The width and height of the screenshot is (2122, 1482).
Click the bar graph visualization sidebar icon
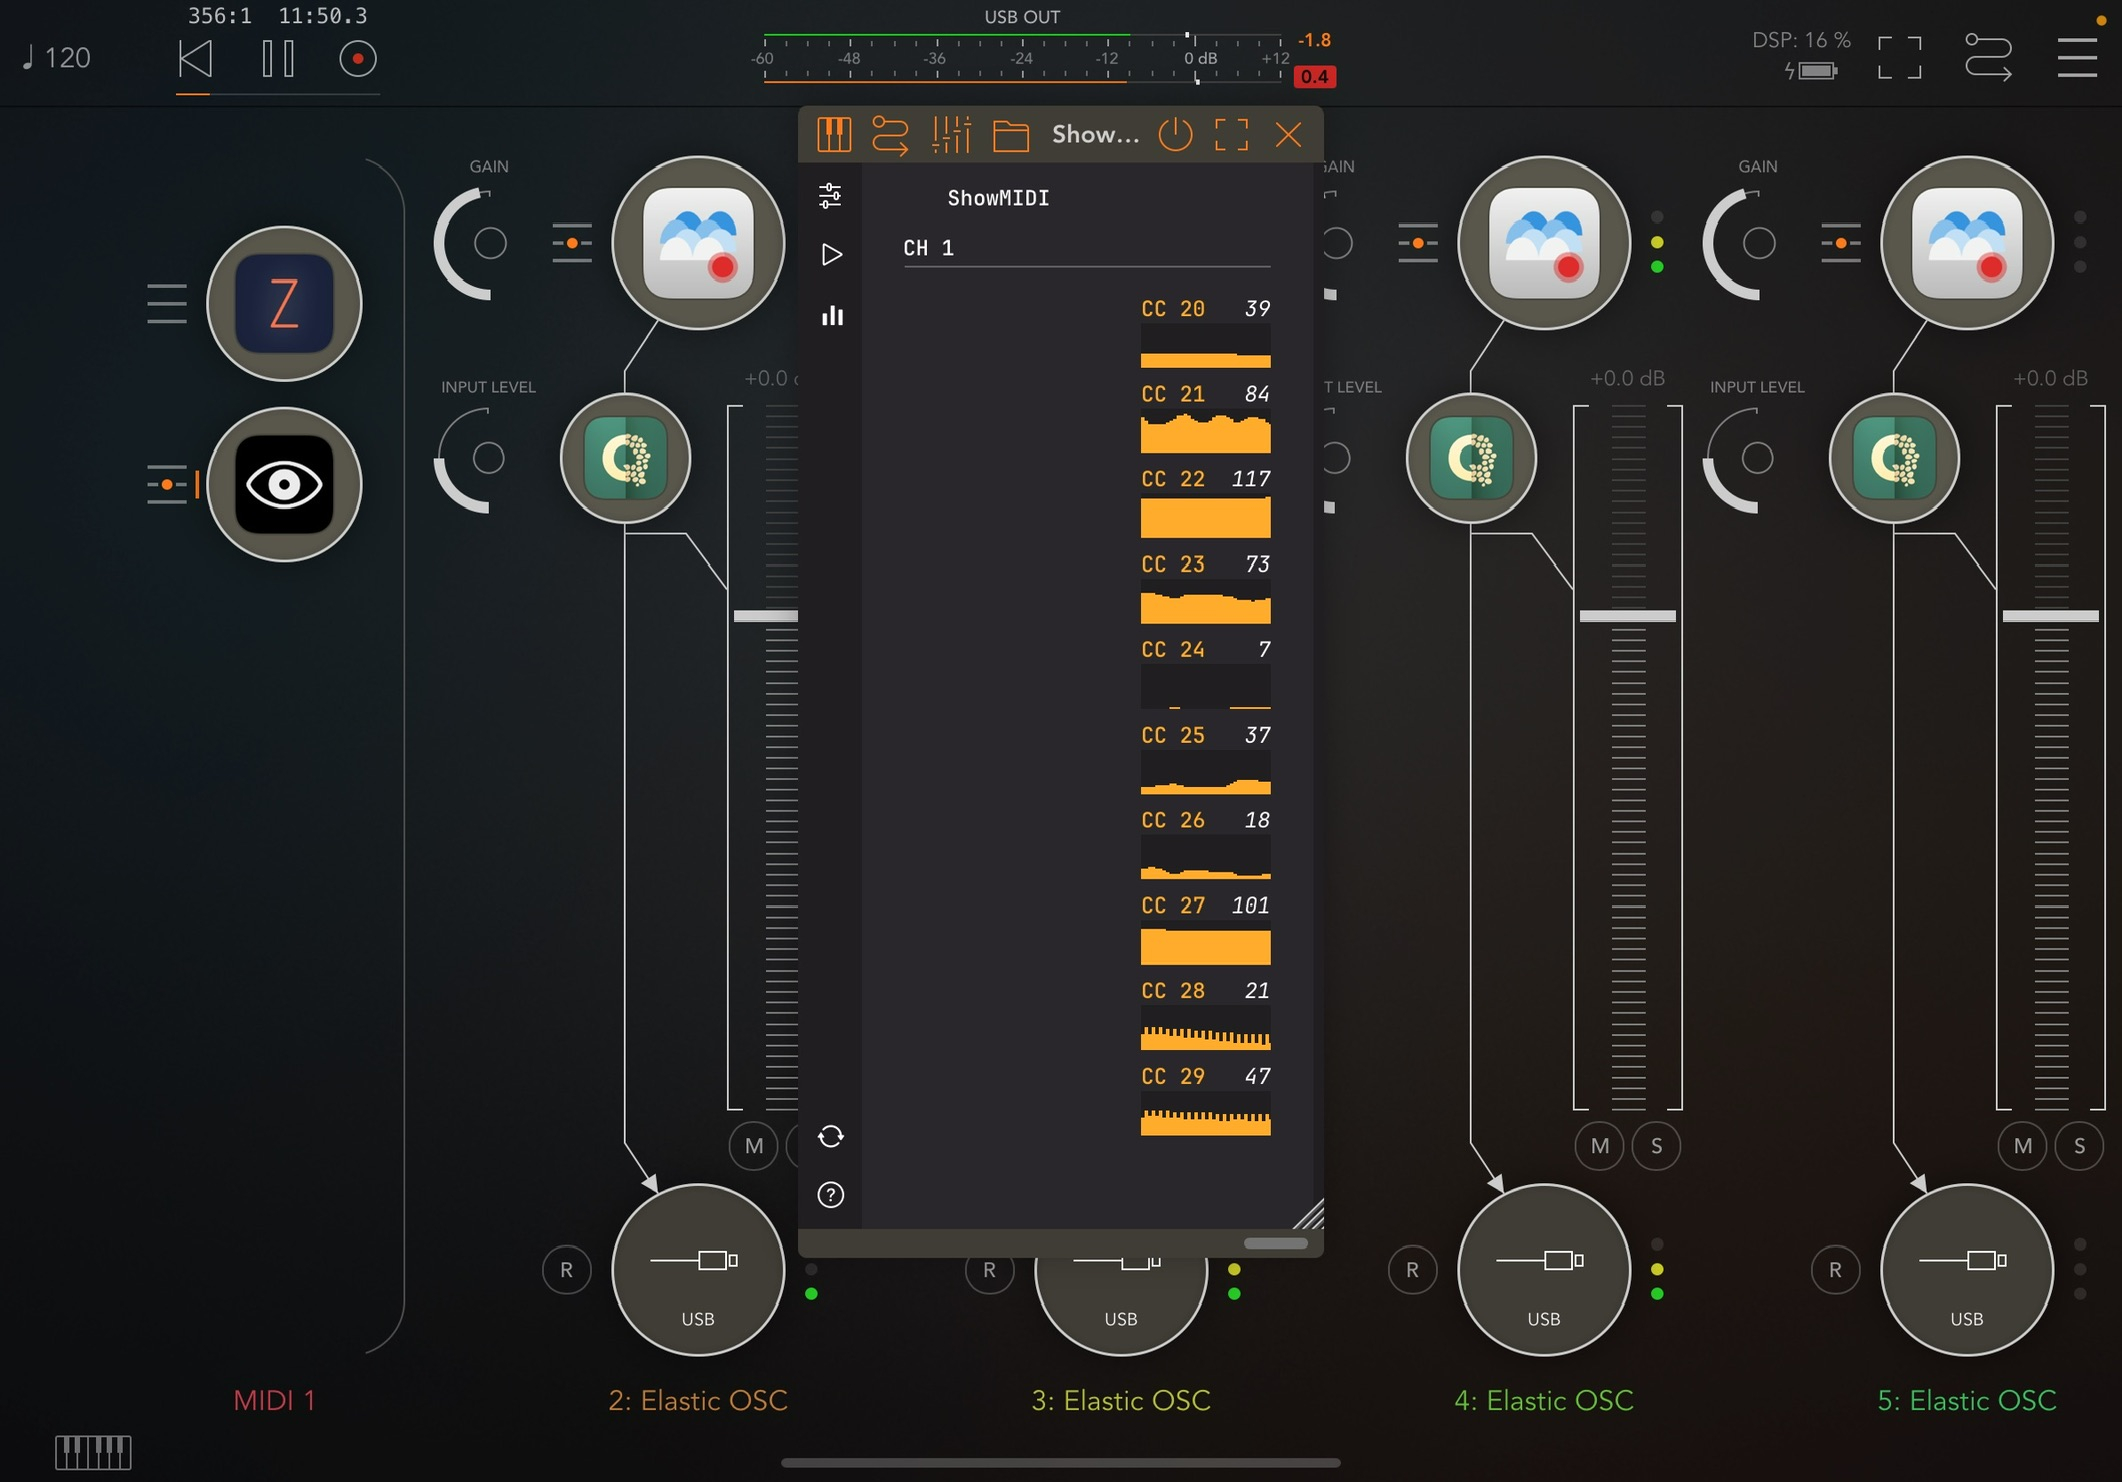832,316
